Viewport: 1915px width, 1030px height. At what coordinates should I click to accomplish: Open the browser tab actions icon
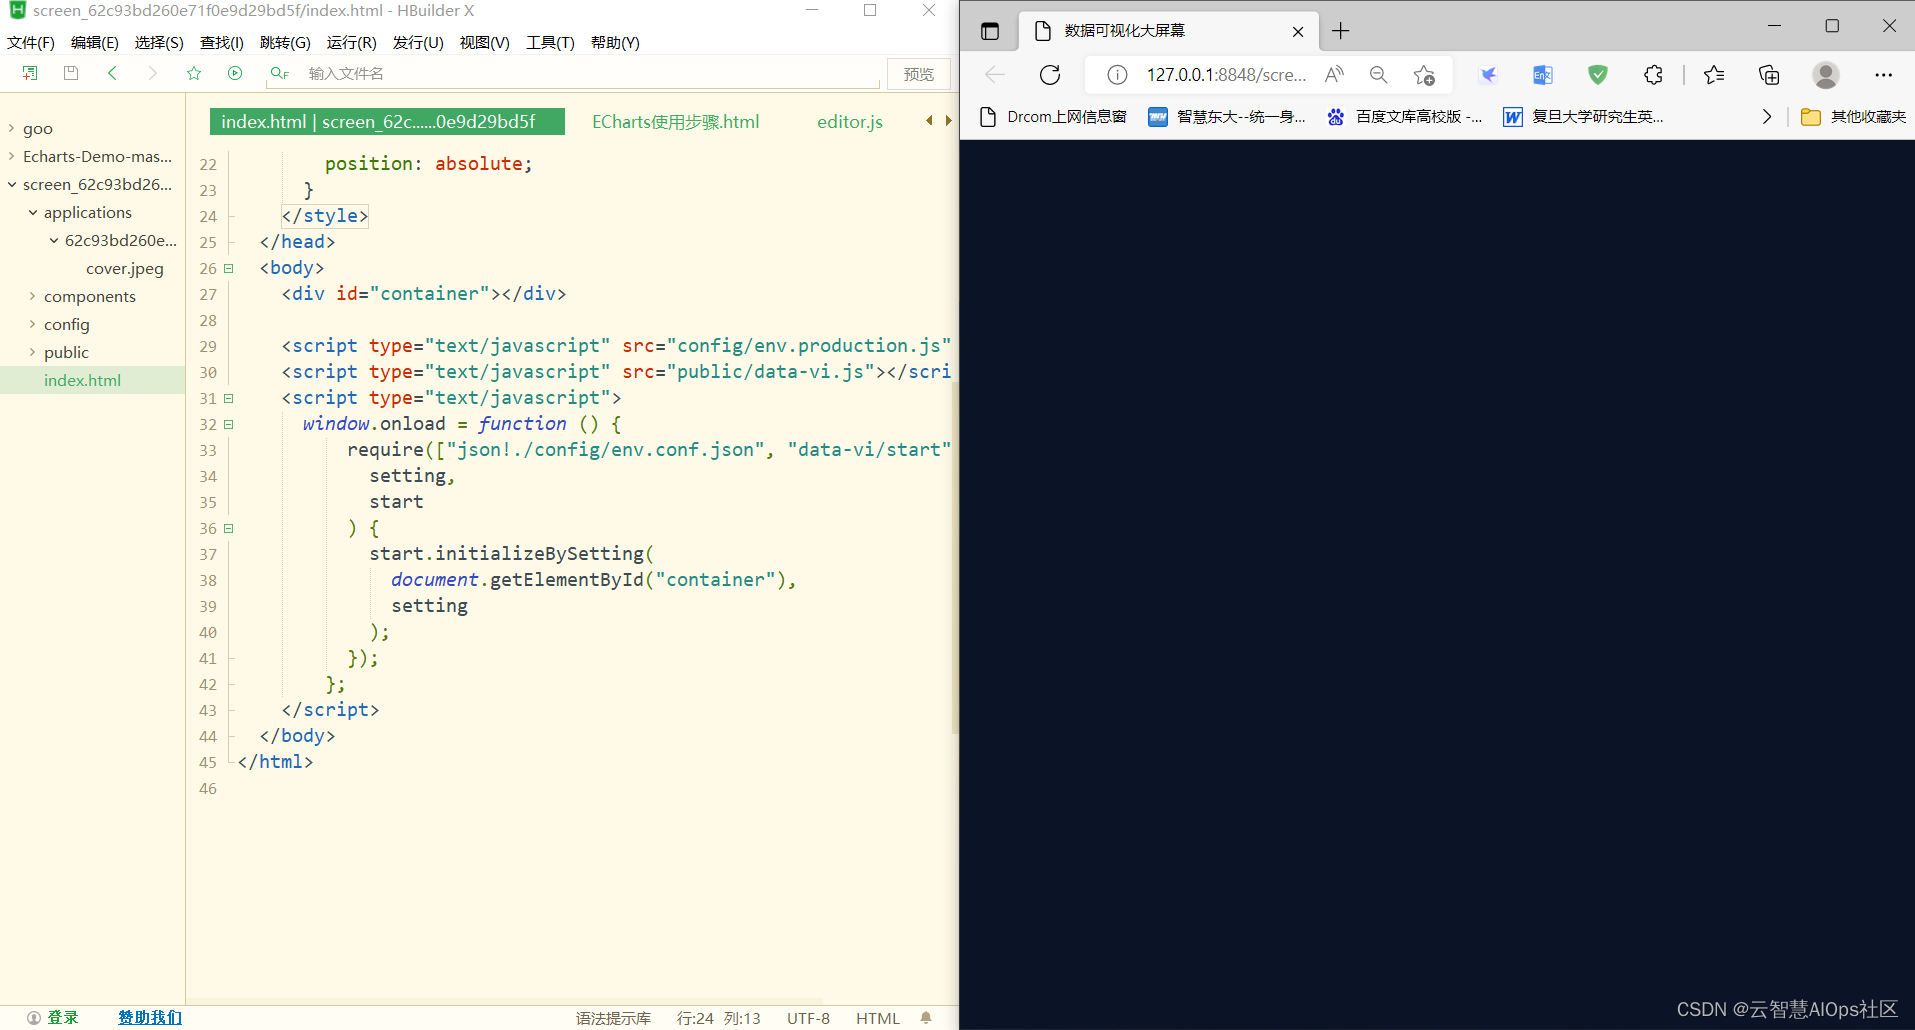tap(990, 31)
